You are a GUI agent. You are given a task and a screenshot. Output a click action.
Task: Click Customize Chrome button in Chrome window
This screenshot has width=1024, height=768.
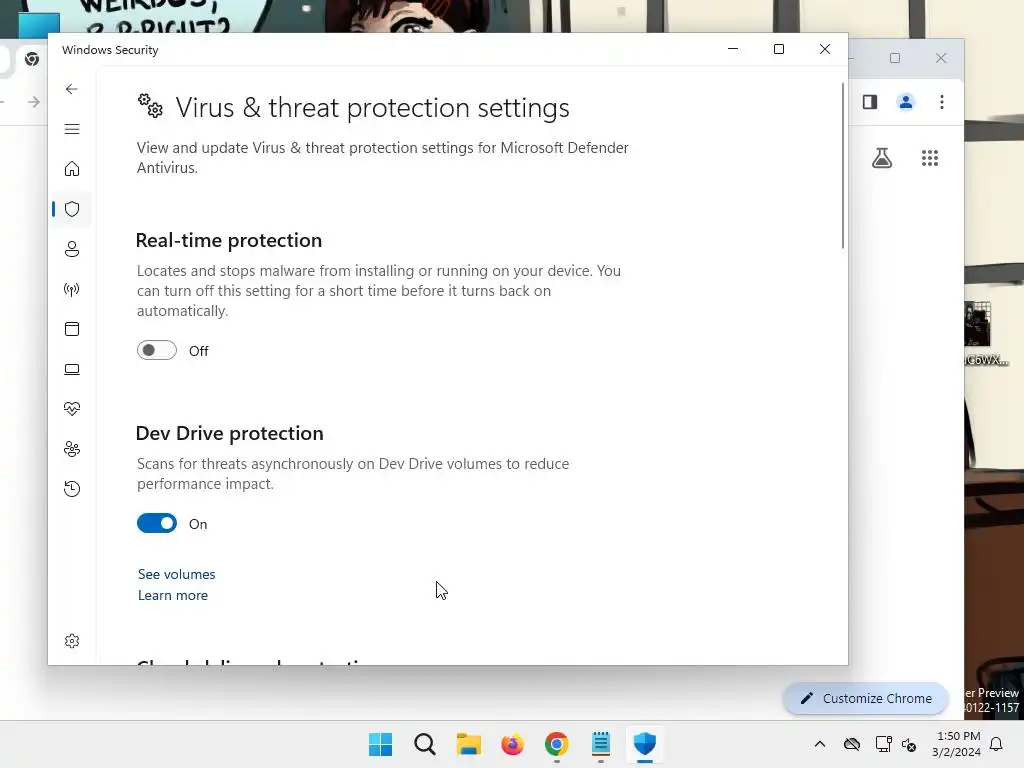coord(865,699)
